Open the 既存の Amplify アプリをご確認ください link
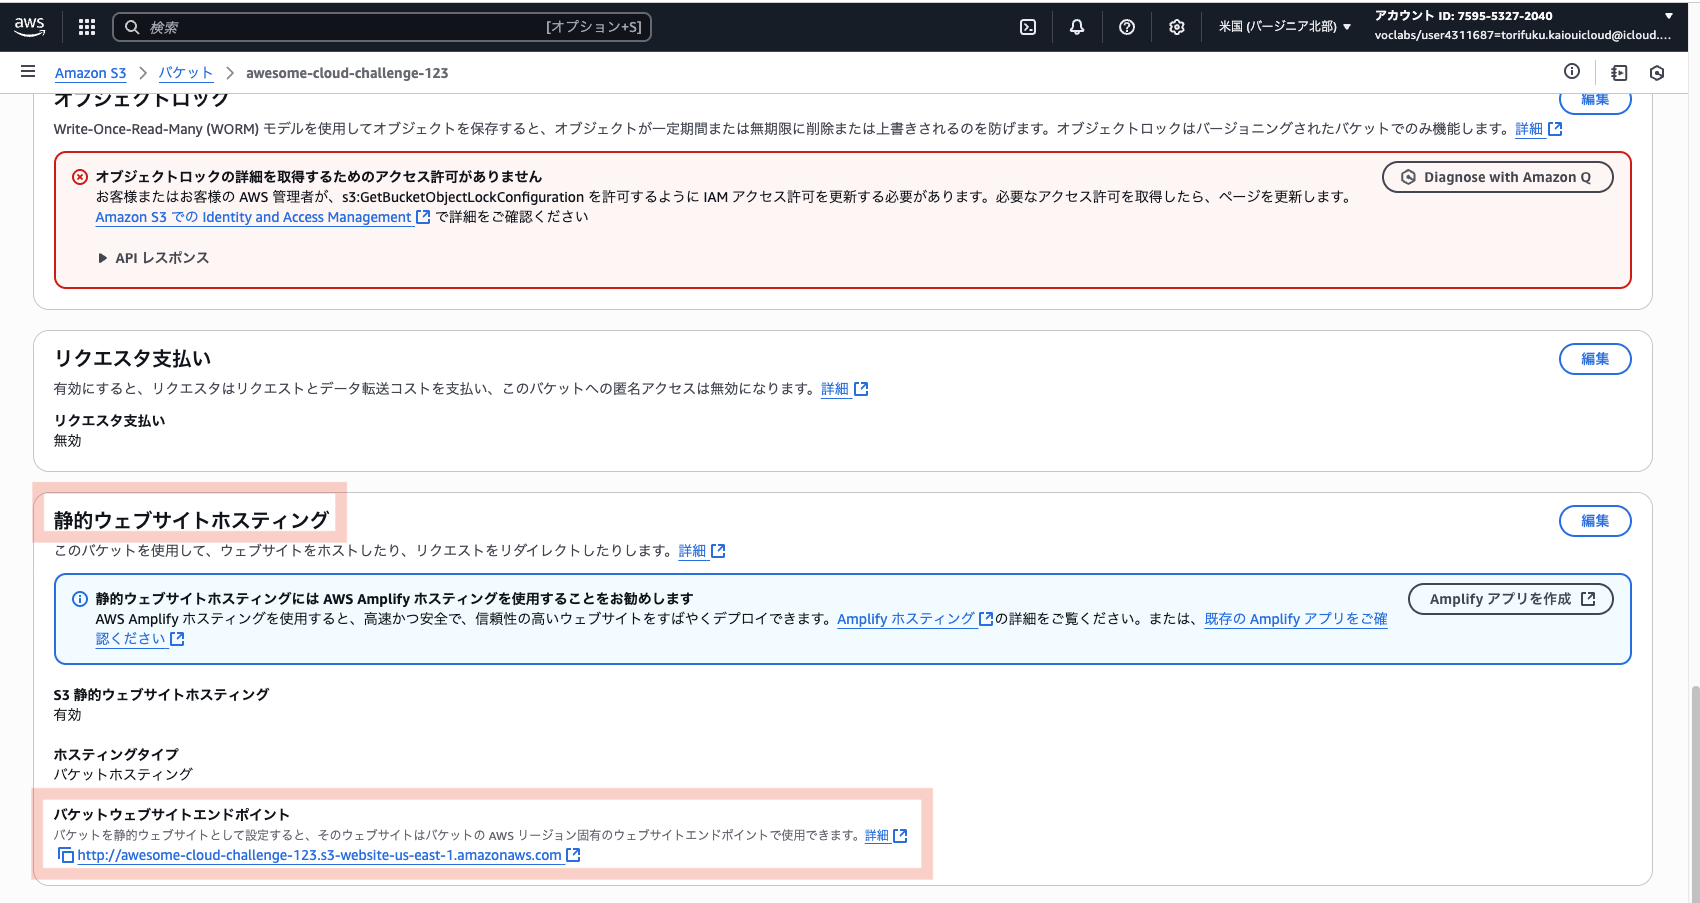Viewport: 1700px width, 903px height. point(1295,619)
